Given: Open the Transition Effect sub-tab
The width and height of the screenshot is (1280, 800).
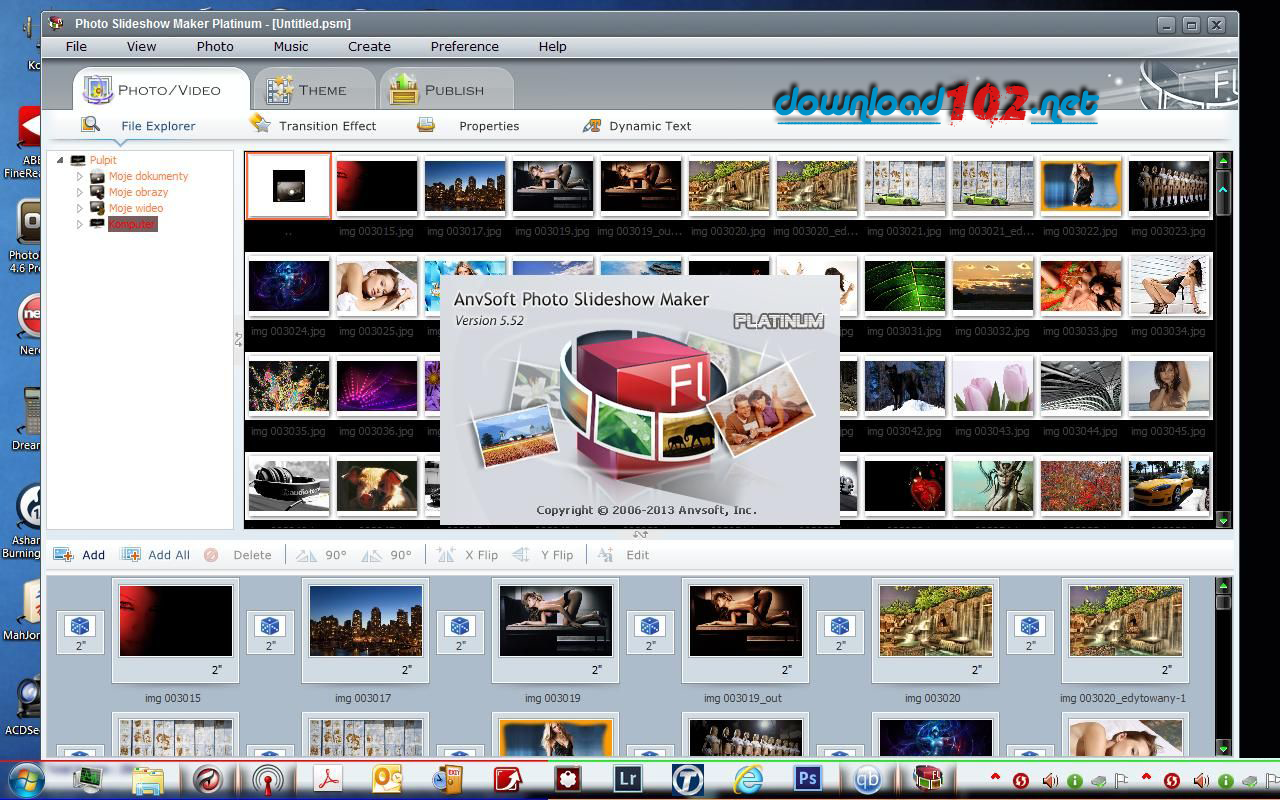Looking at the screenshot, I should coord(313,125).
